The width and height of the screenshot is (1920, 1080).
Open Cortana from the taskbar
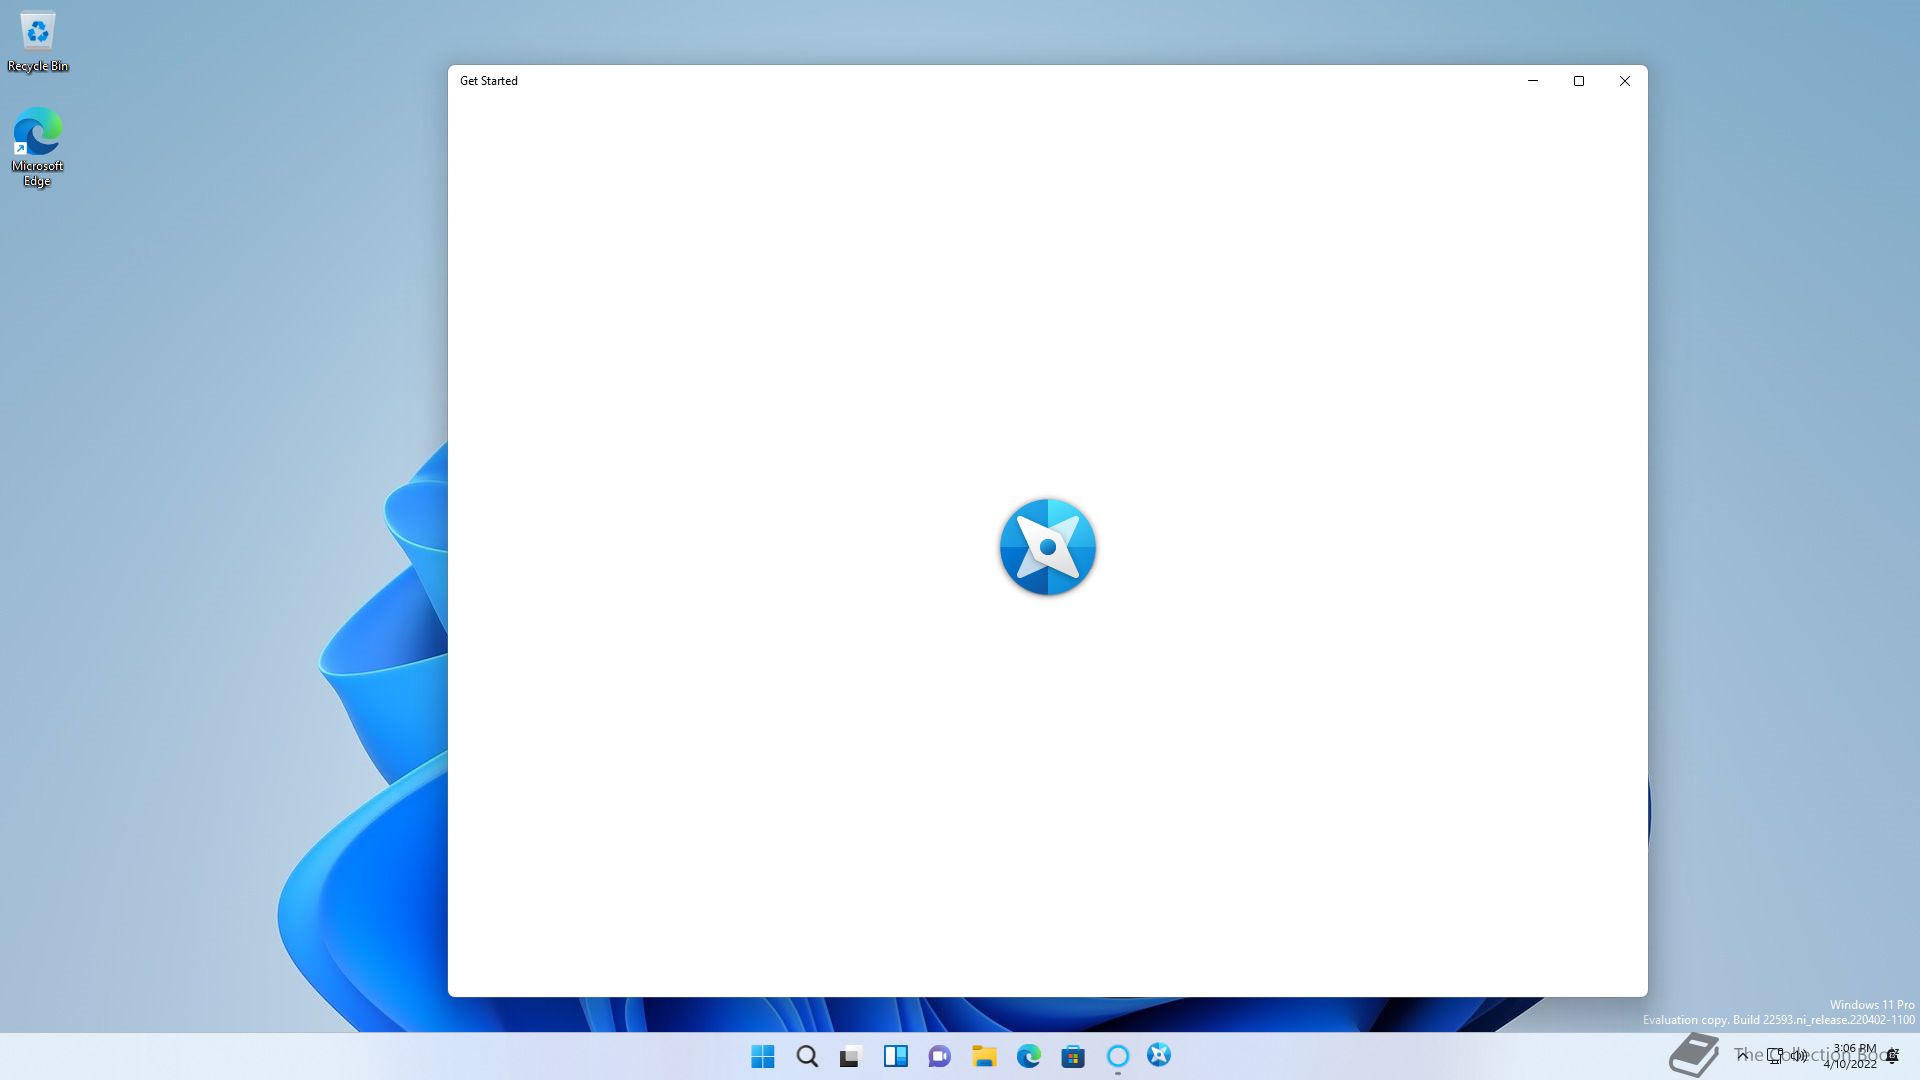coord(1118,1056)
